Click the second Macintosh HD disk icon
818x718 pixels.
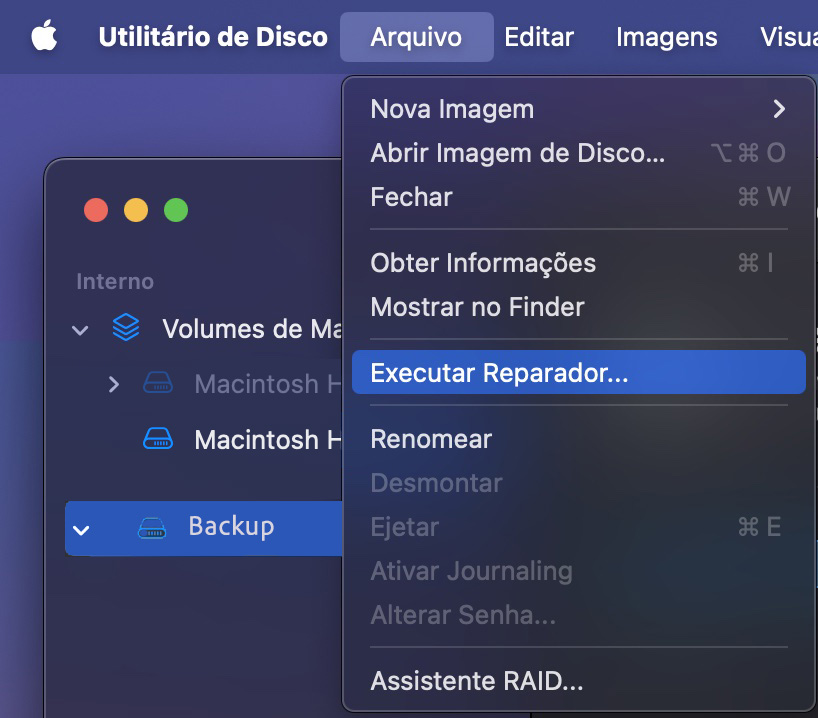(x=158, y=439)
